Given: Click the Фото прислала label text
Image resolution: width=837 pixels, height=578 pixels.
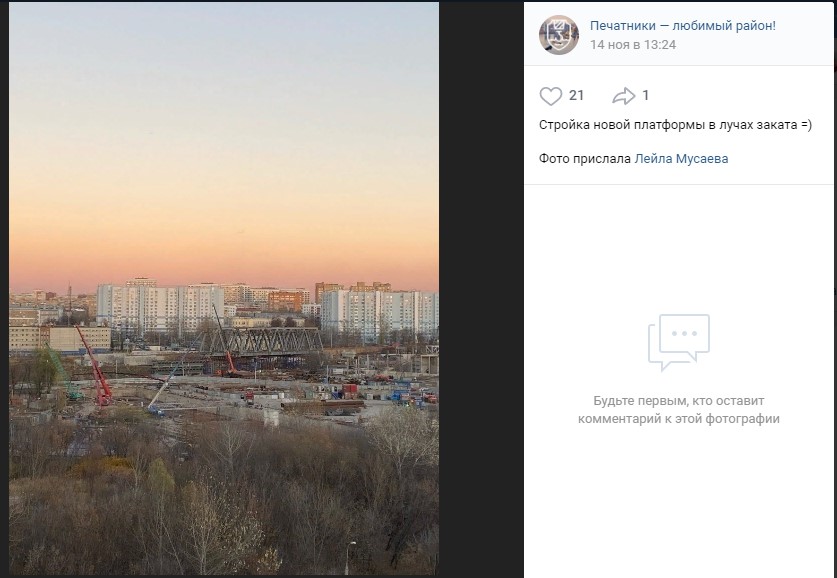Looking at the screenshot, I should pyautogui.click(x=585, y=159).
